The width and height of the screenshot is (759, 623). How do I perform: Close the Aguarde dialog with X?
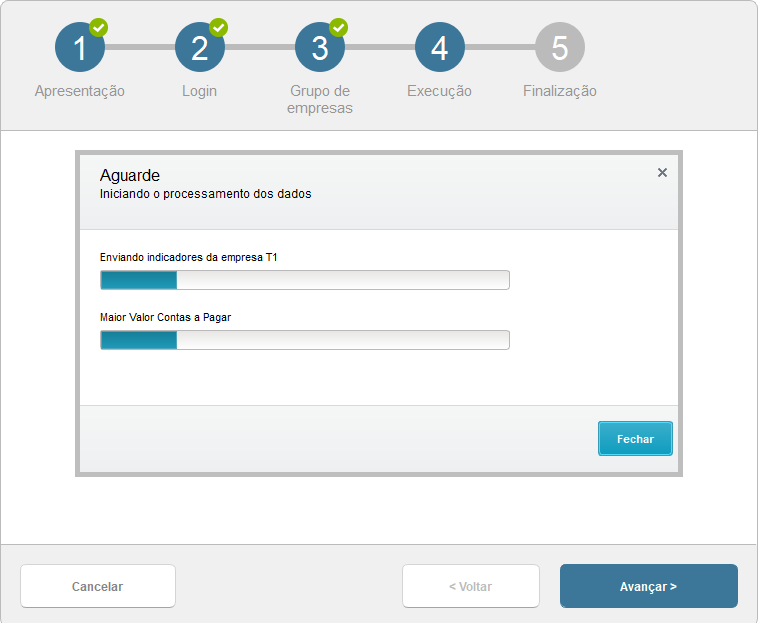[662, 173]
